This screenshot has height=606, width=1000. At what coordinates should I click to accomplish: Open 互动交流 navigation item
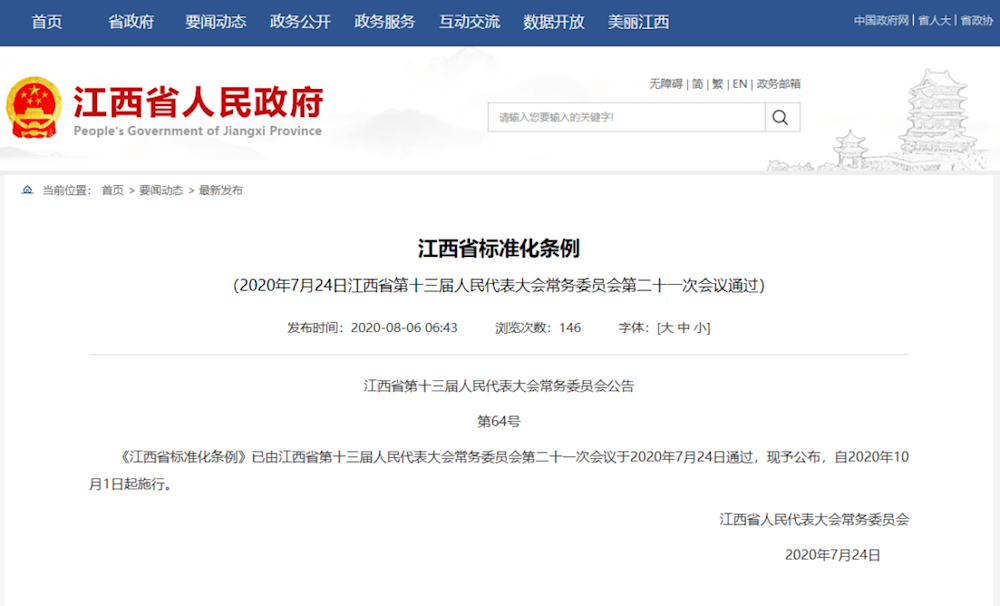[469, 22]
